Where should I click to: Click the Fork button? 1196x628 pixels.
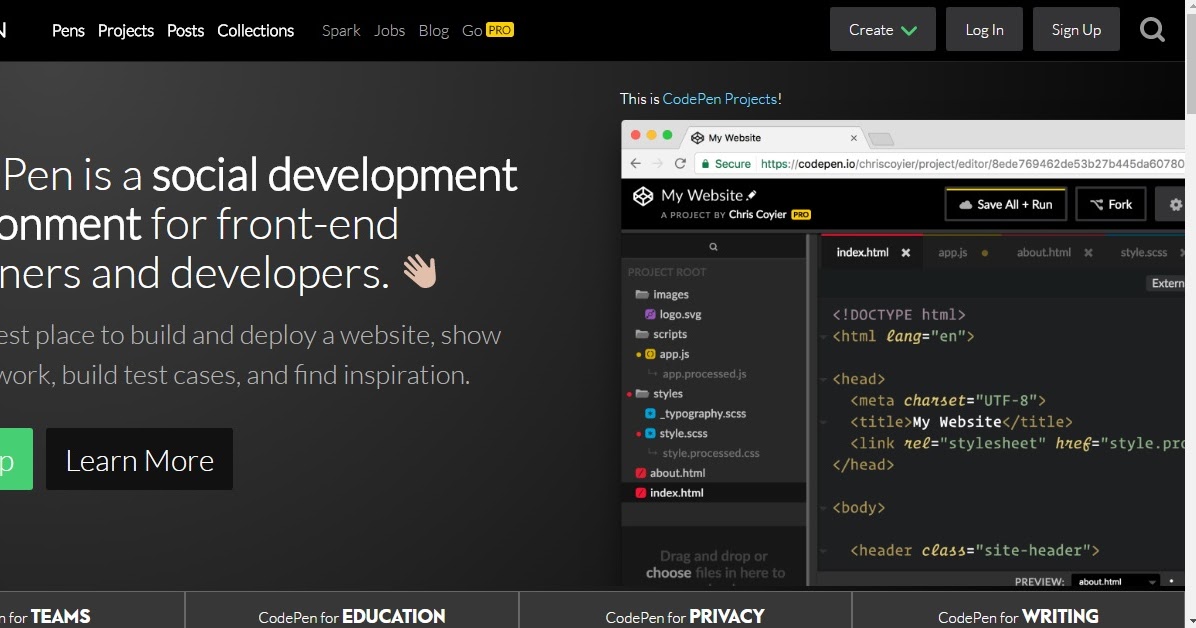point(1111,205)
